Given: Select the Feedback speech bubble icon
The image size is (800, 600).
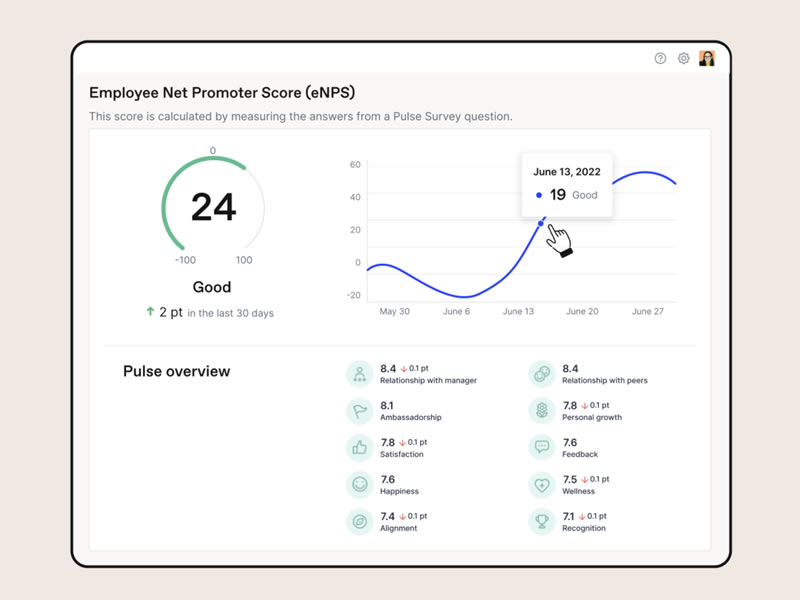Looking at the screenshot, I should point(541,448).
